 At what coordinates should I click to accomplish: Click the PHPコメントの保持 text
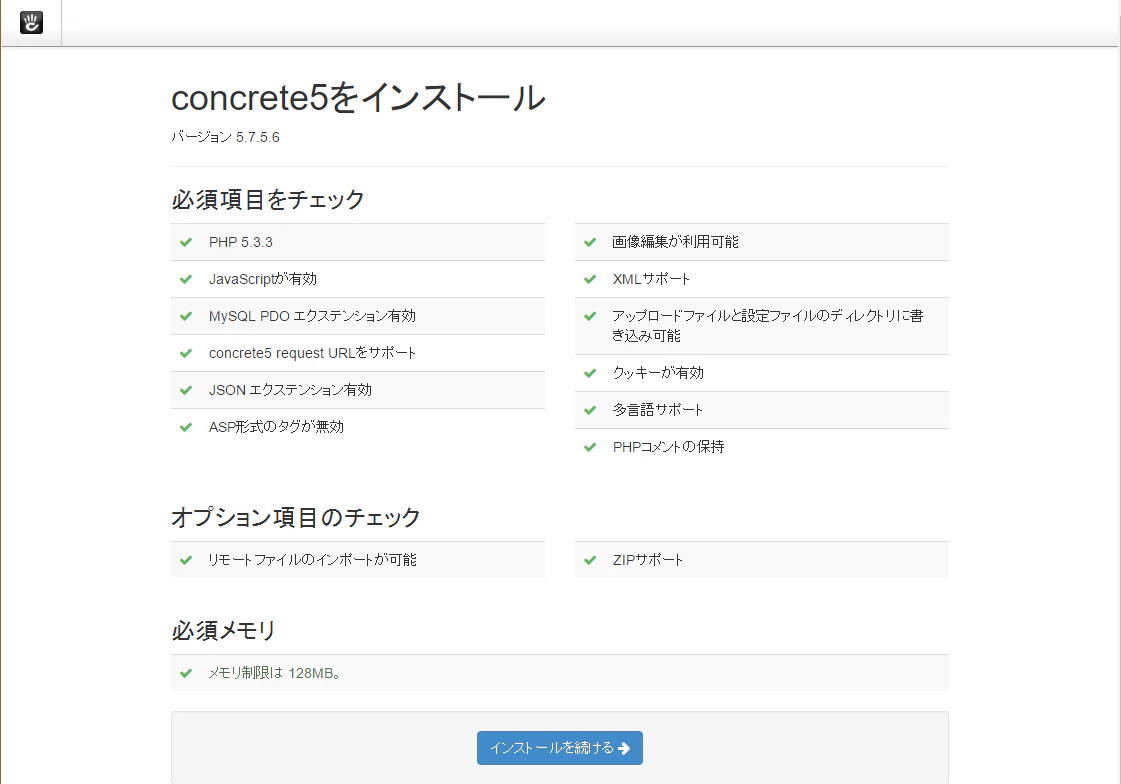coord(668,447)
